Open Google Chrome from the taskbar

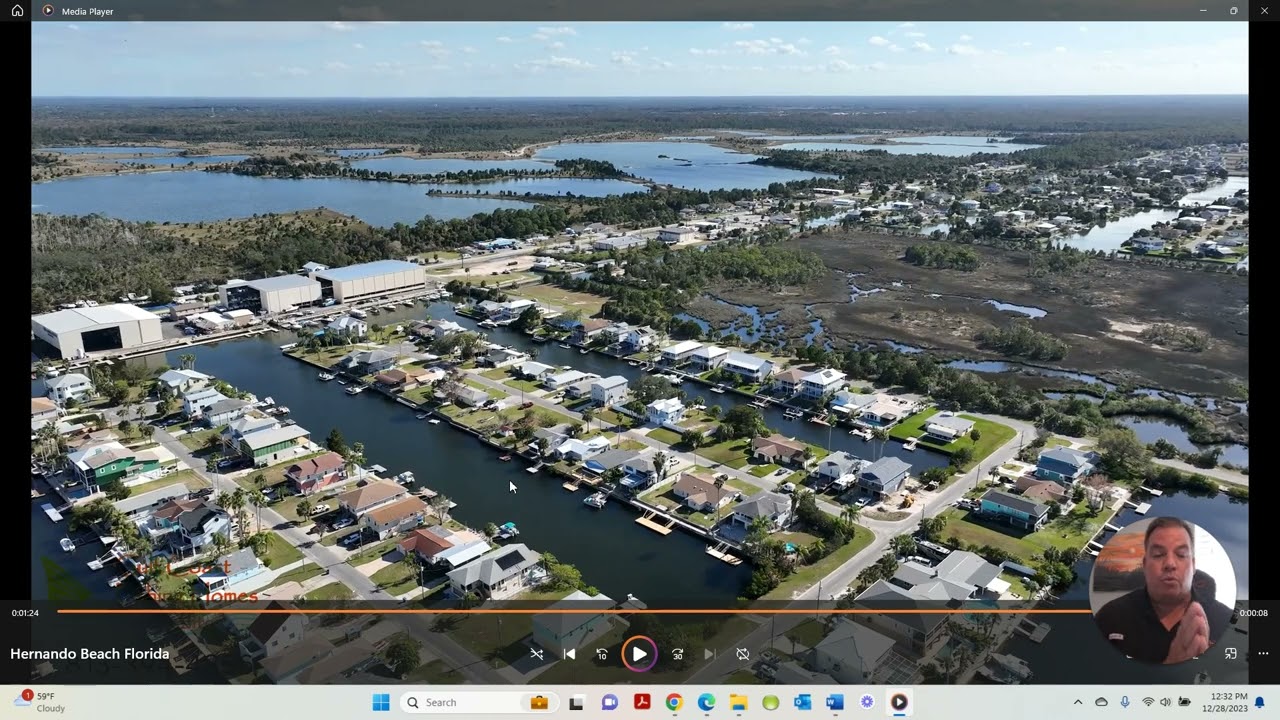[x=674, y=703]
